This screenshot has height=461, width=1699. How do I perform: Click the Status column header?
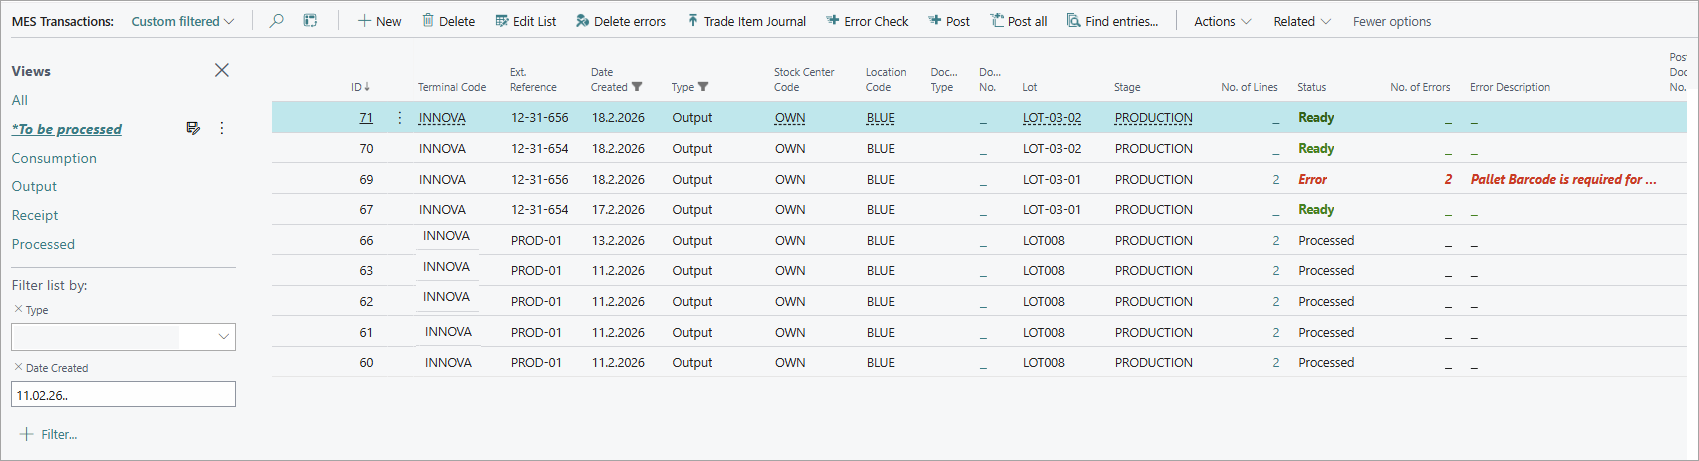tap(1311, 87)
